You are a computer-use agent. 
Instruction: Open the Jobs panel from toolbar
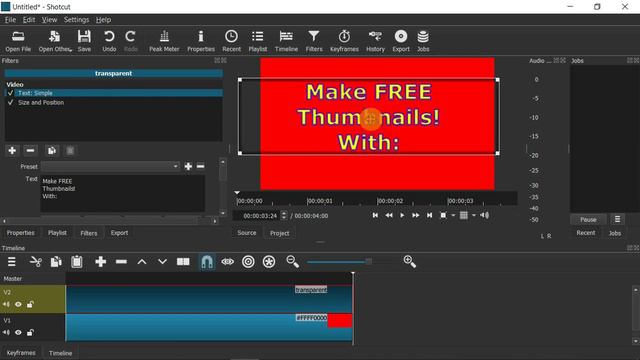click(x=423, y=41)
